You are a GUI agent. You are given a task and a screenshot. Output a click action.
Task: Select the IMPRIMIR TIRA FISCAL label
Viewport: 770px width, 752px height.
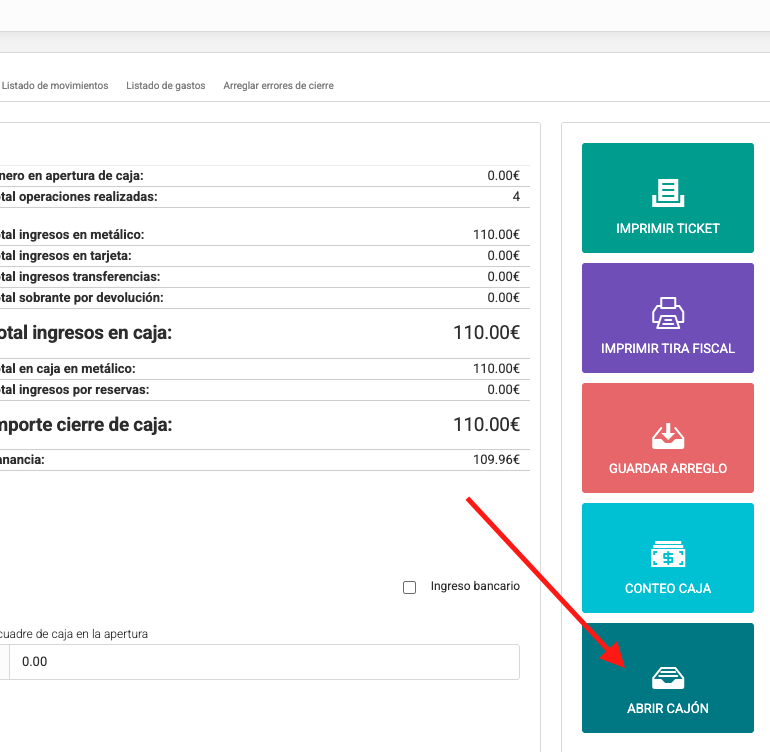[x=668, y=349]
